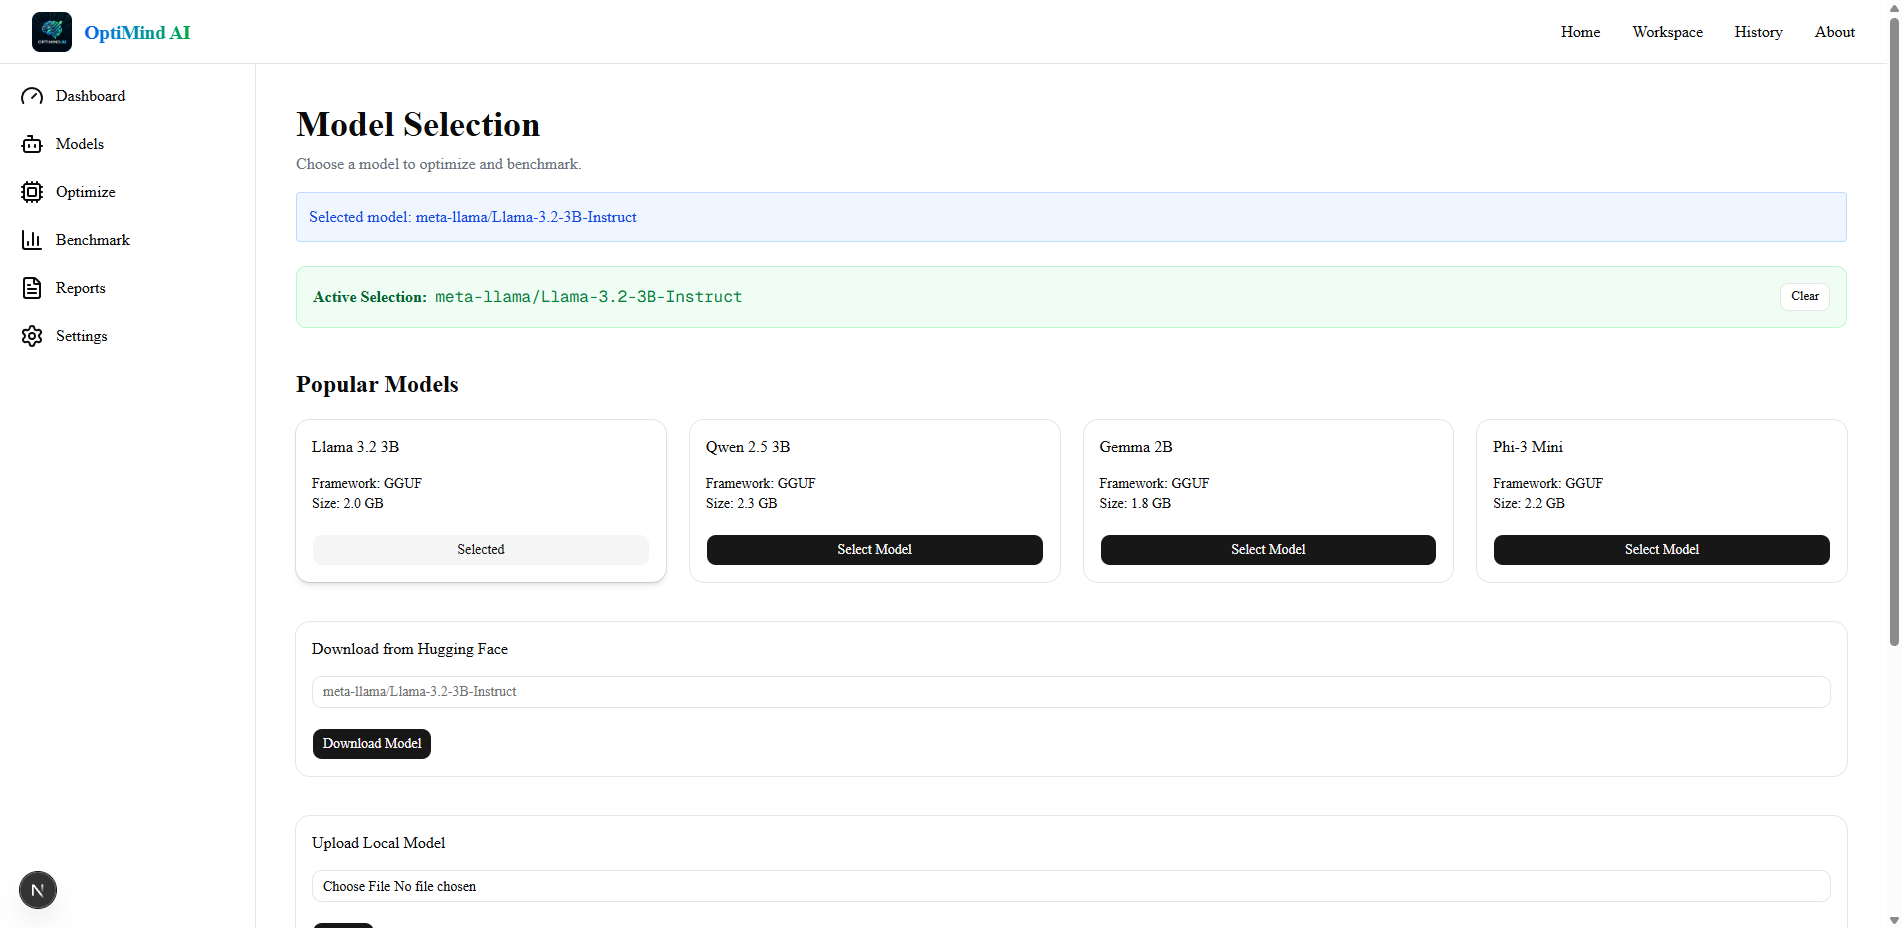Clear the active model selection
The height and width of the screenshot is (928, 1902).
point(1804,296)
